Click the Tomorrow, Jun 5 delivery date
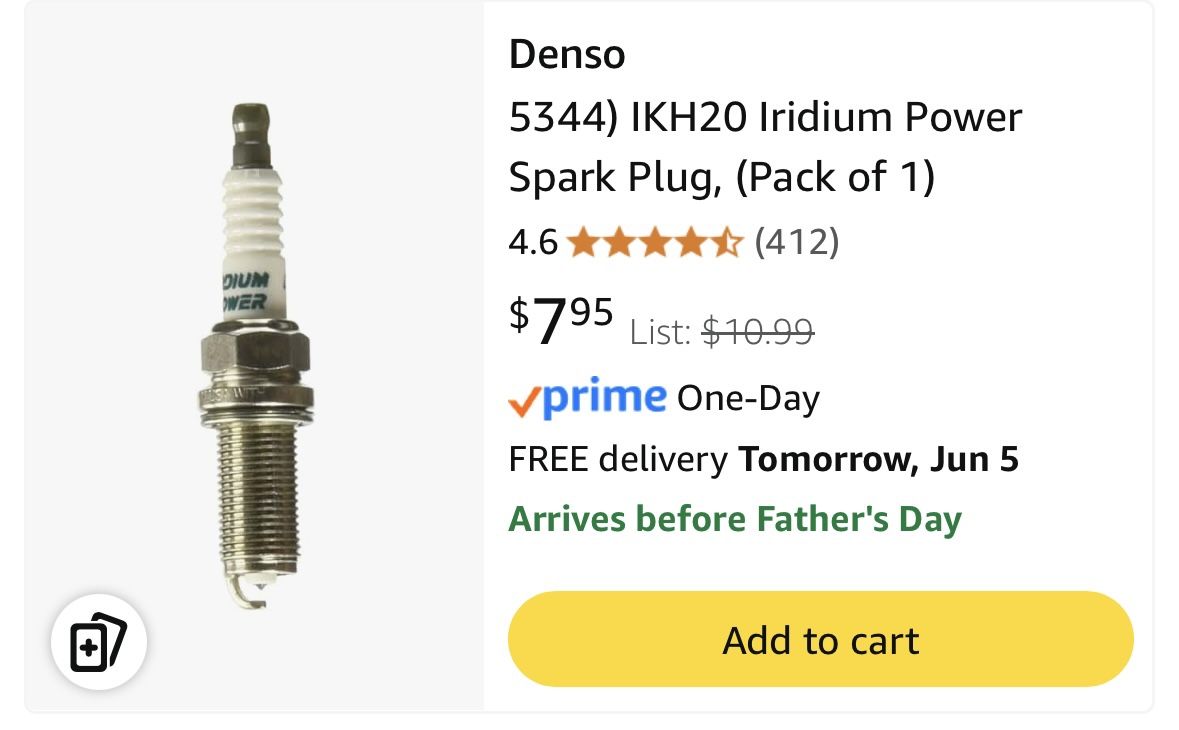Viewport: 1179px width, 730px height. [878, 459]
